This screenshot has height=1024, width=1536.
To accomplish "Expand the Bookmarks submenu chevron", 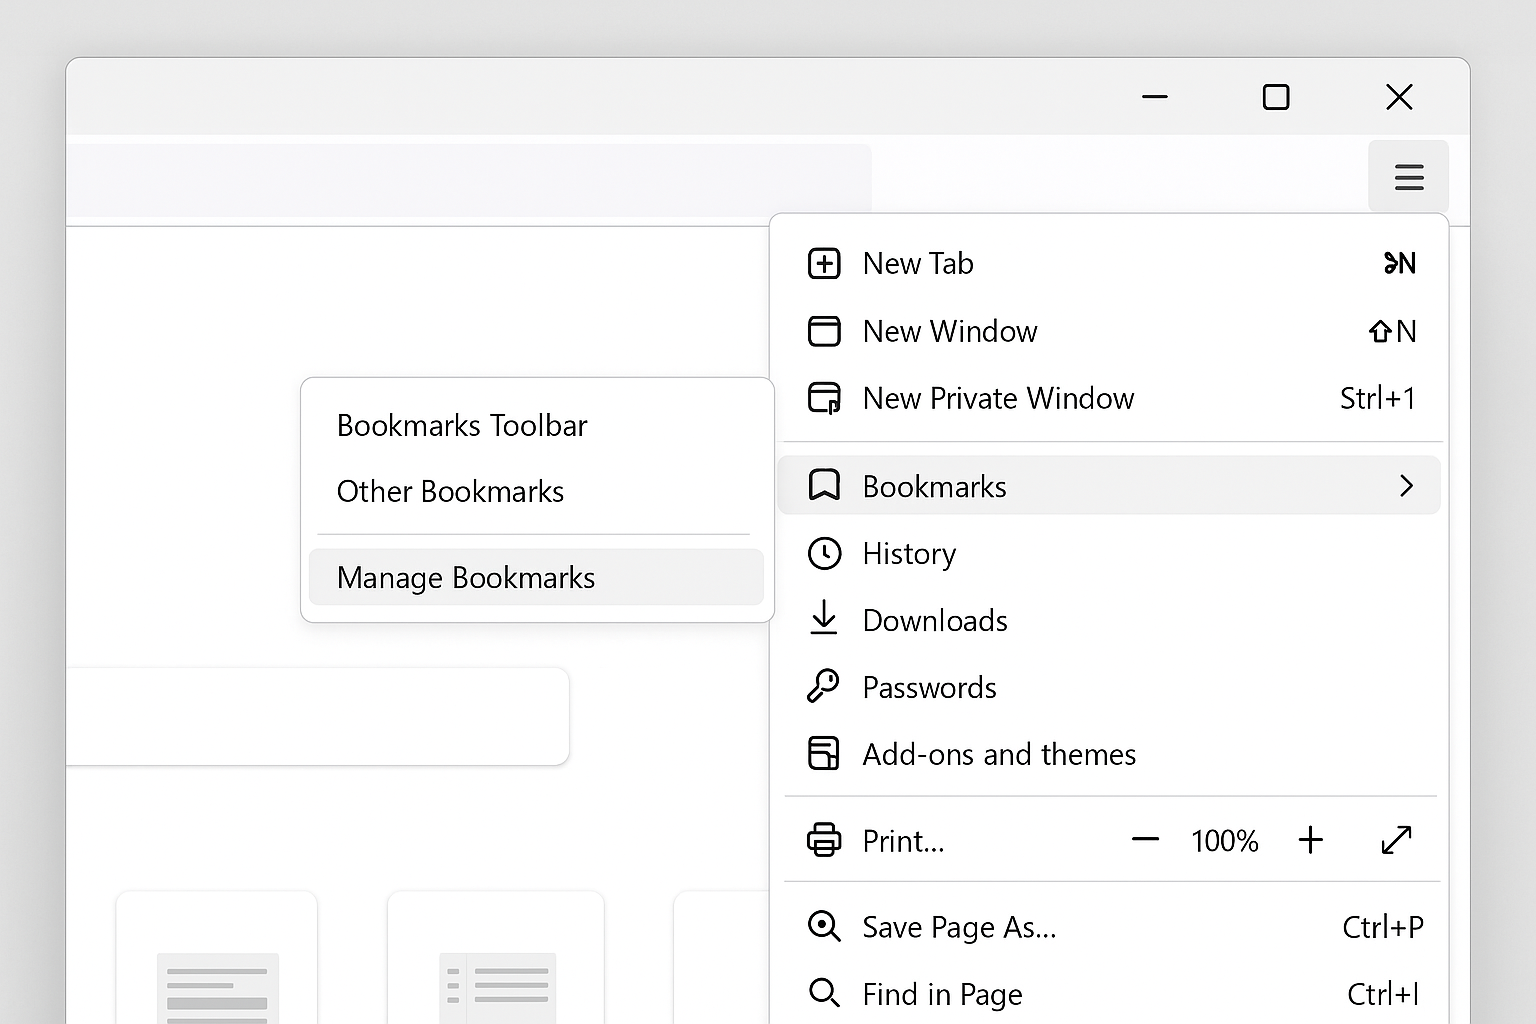I will (1407, 485).
